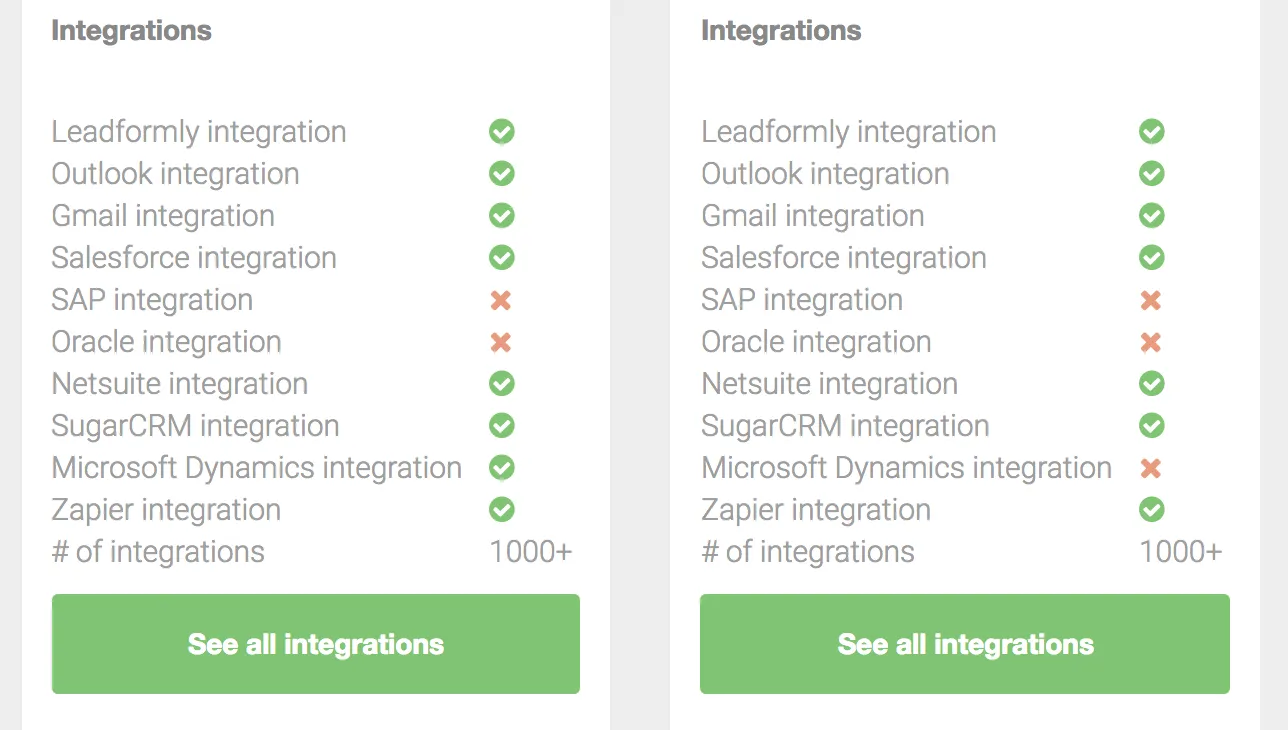Click left card Outlook integration green check
Viewport: 1288px width, 730px height.
[x=501, y=173]
